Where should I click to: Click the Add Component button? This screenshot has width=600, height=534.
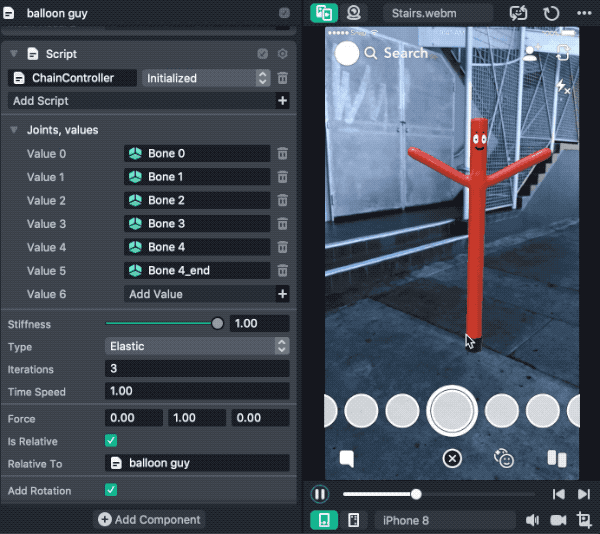point(150,520)
